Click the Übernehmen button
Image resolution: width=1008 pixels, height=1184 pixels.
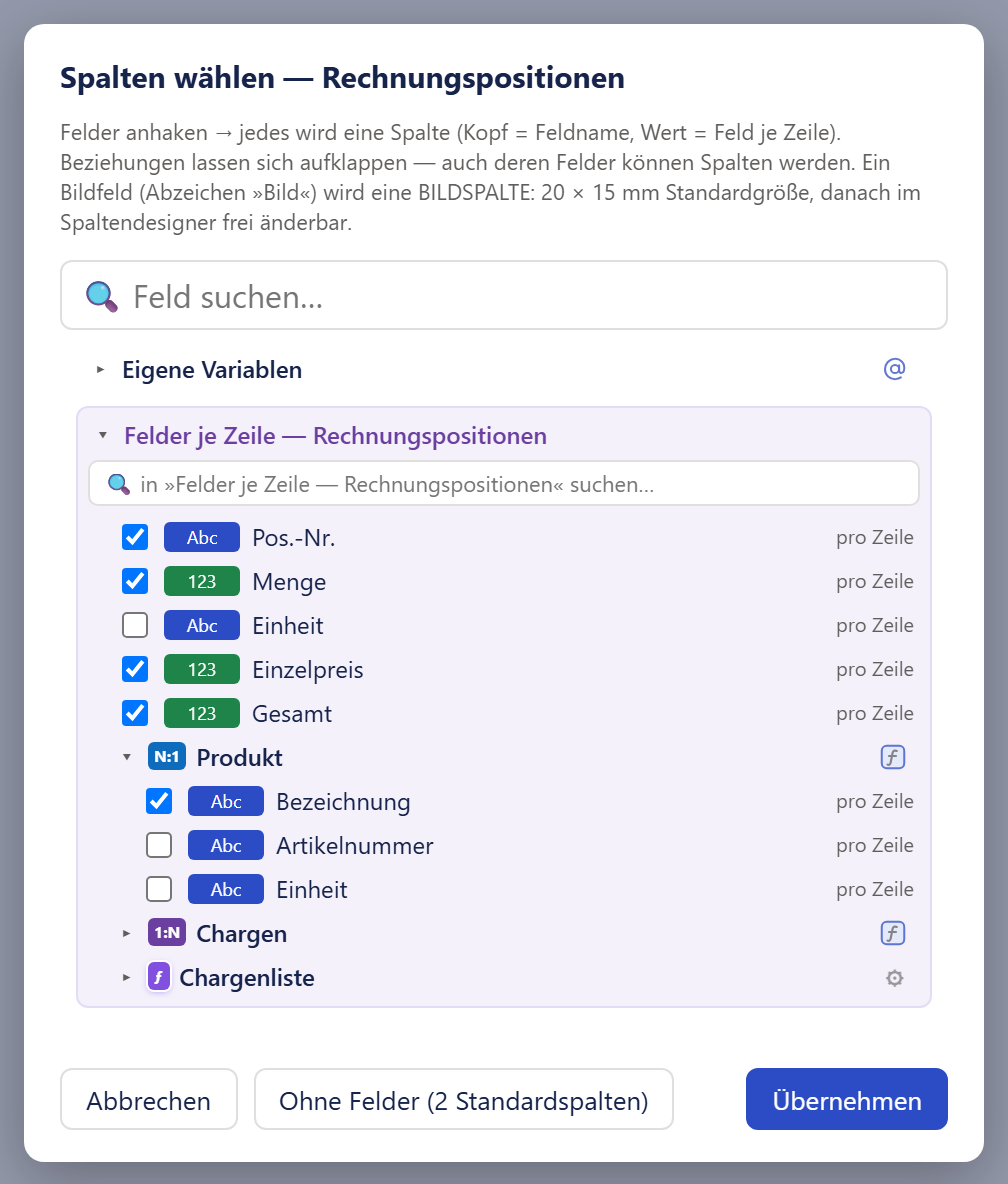pos(846,1099)
